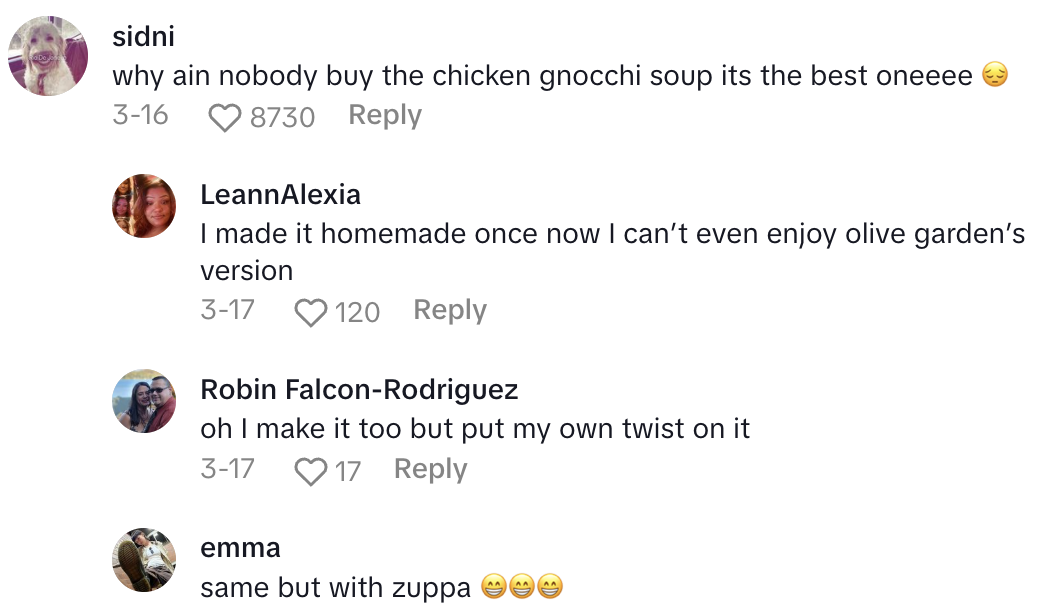Reply to LeannAlexia's homemade soup comment

[x=450, y=311]
